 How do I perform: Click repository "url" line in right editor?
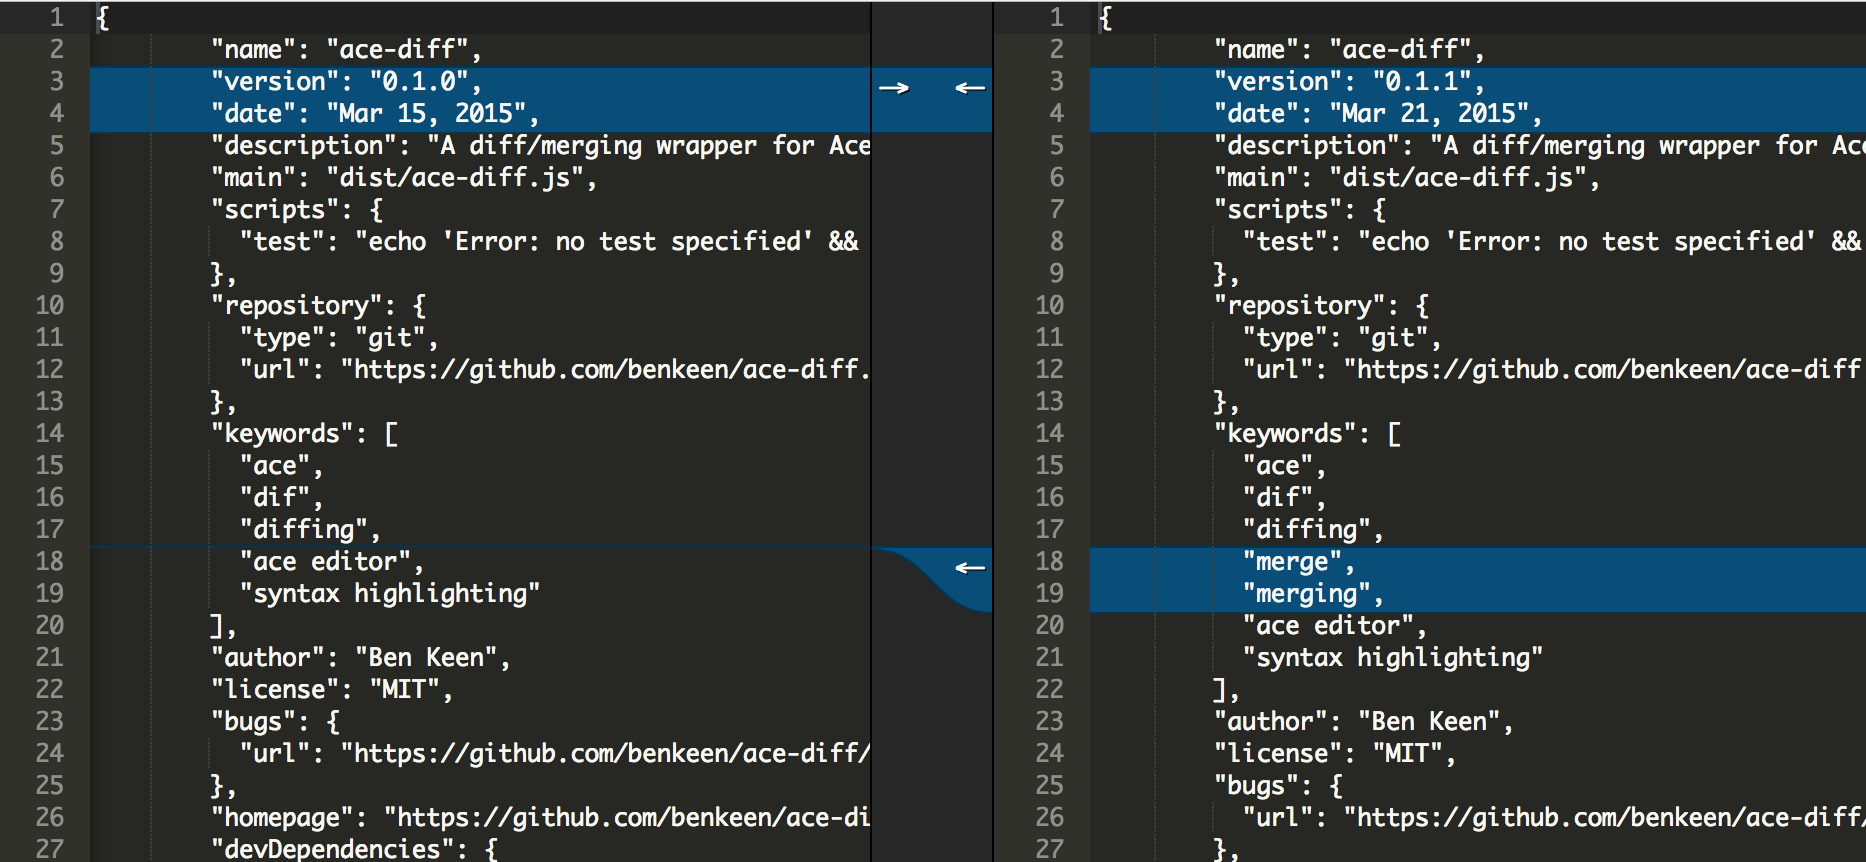coord(1552,370)
